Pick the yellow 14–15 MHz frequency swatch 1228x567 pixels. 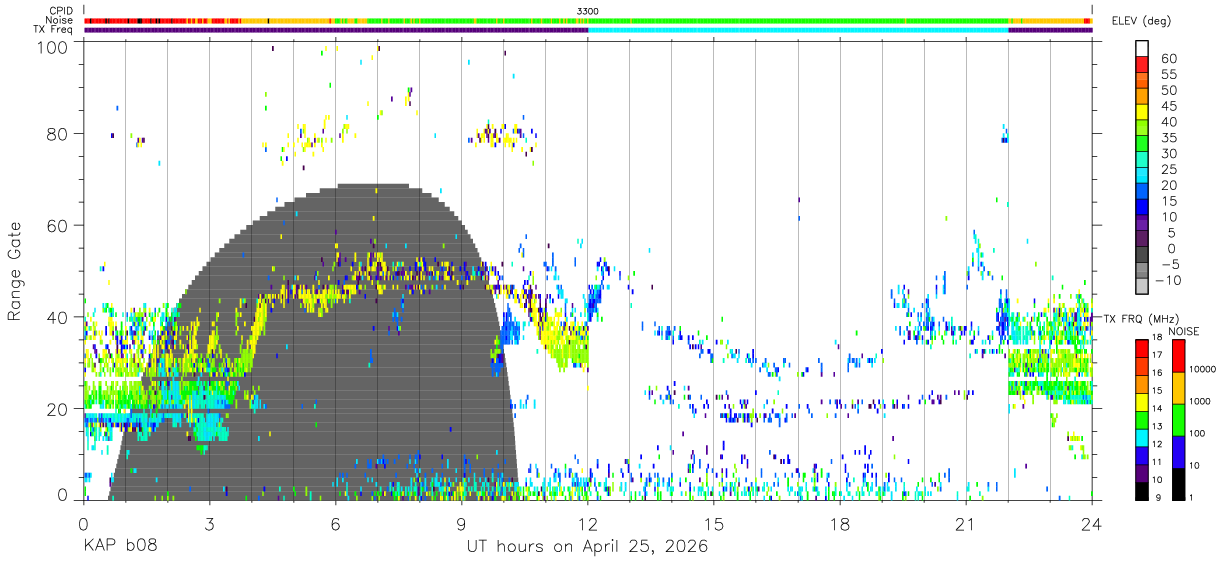(1142, 401)
